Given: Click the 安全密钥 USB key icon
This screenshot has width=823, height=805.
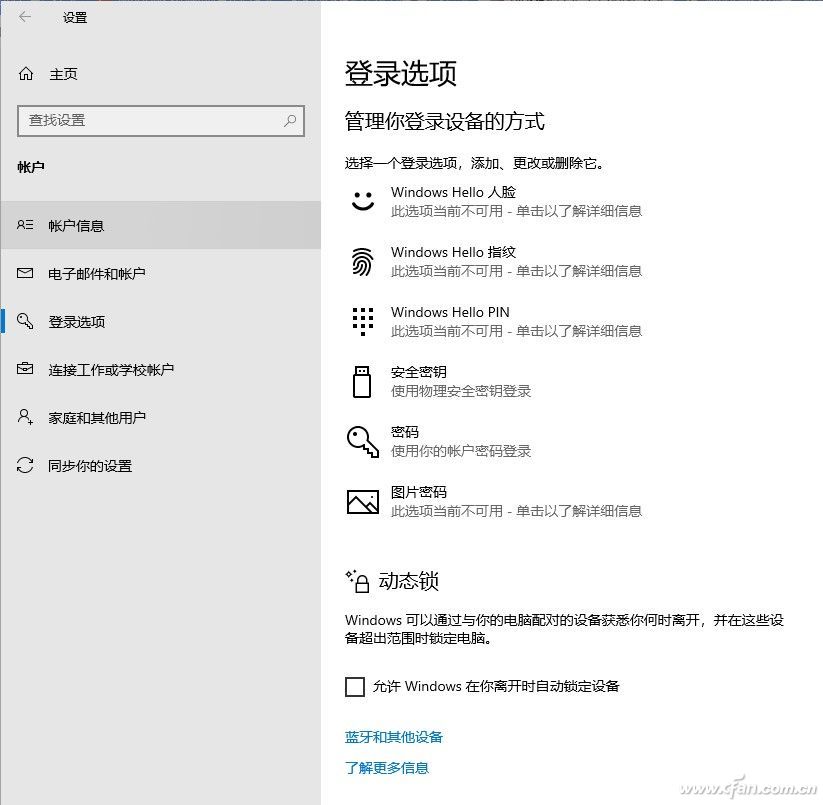Looking at the screenshot, I should click(363, 381).
